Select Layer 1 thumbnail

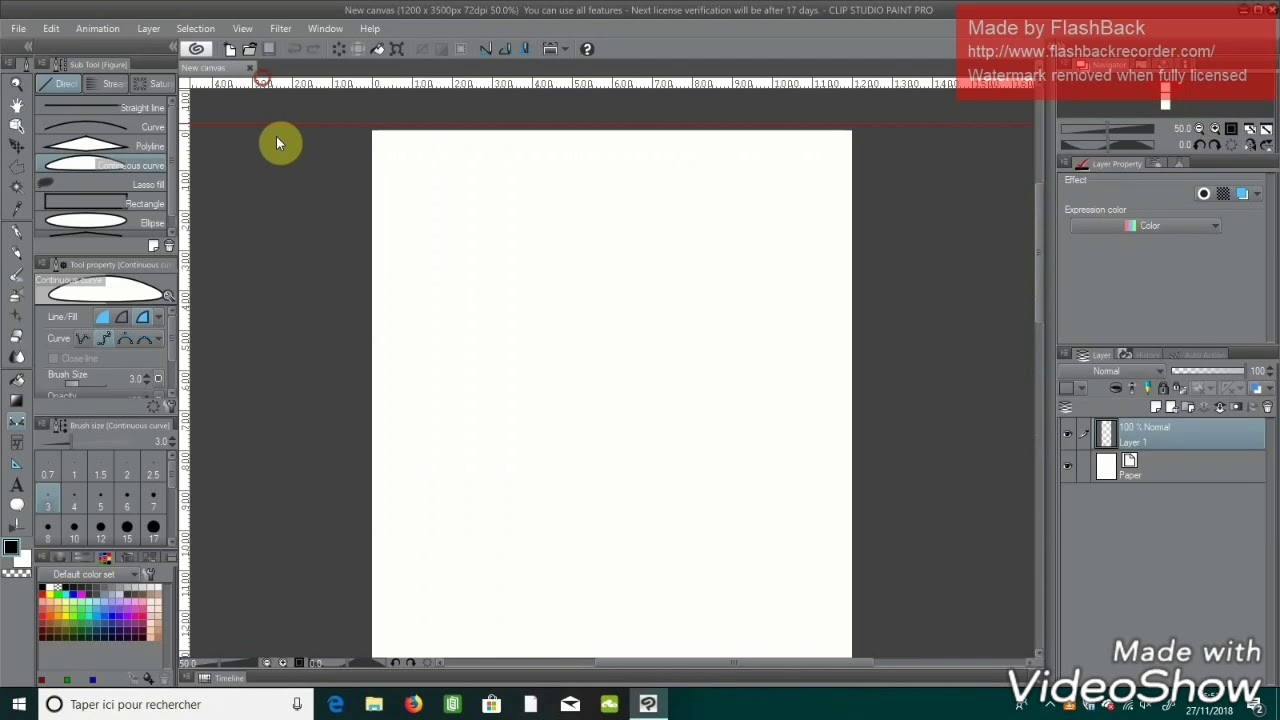[1105, 434]
